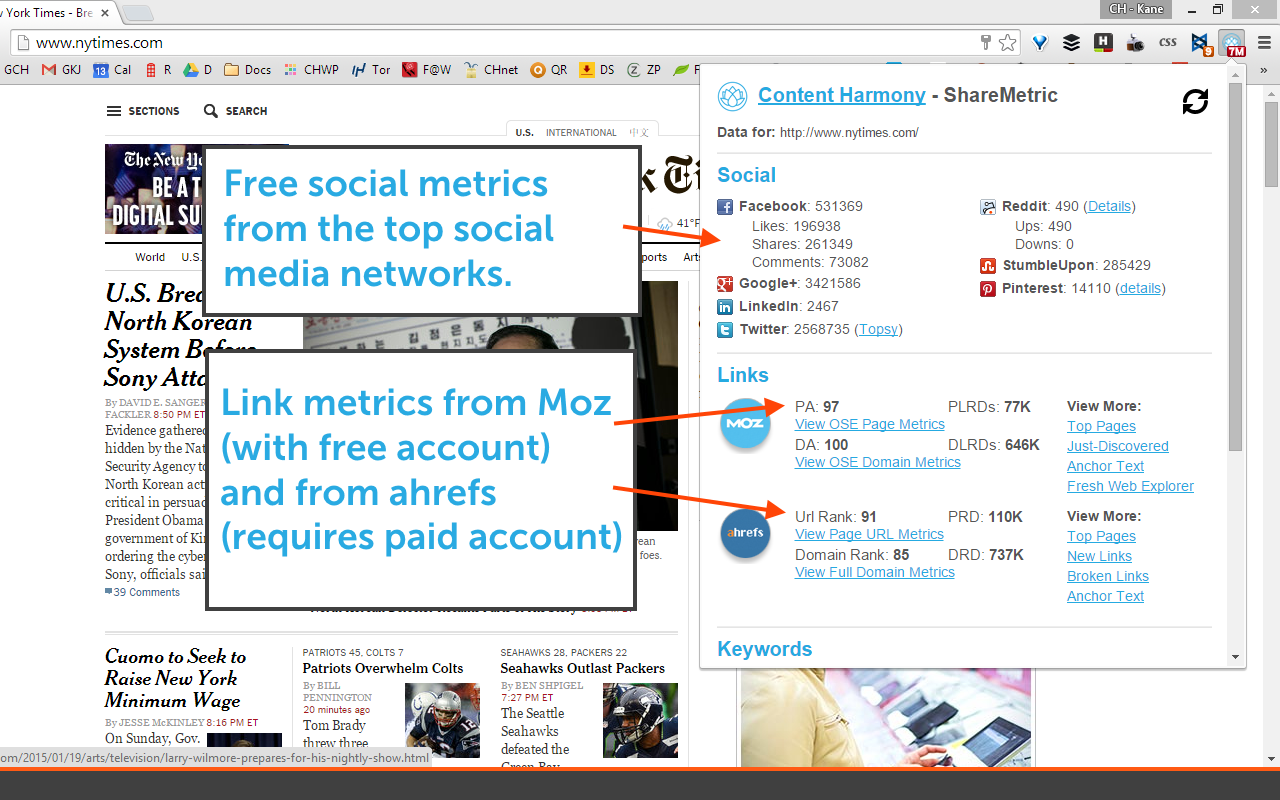Image resolution: width=1280 pixels, height=800 pixels.
Task: Switch to the Chinese edition
Action: click(639, 132)
